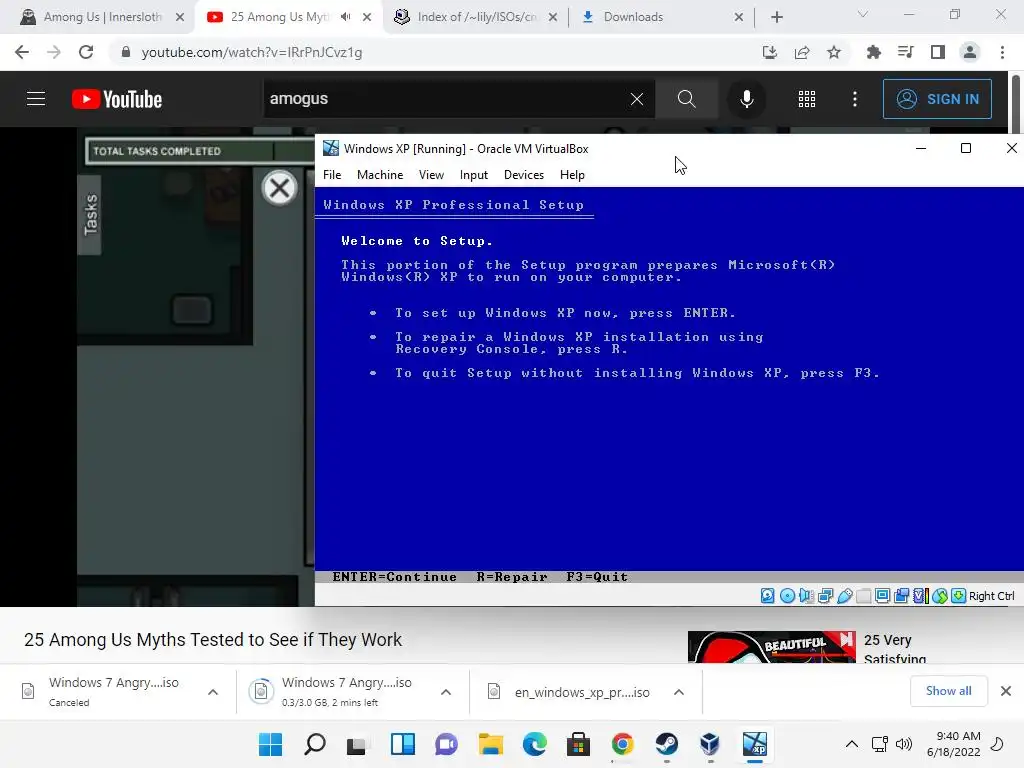Open the Help menu in VirtualBox

[x=572, y=175]
